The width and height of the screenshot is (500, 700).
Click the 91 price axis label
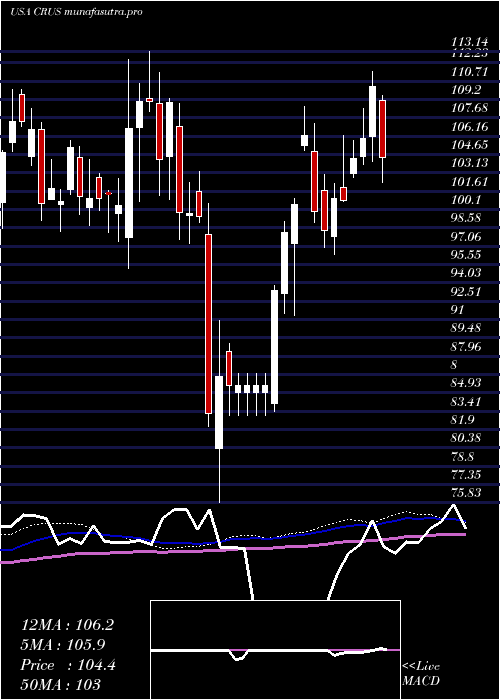click(458, 309)
